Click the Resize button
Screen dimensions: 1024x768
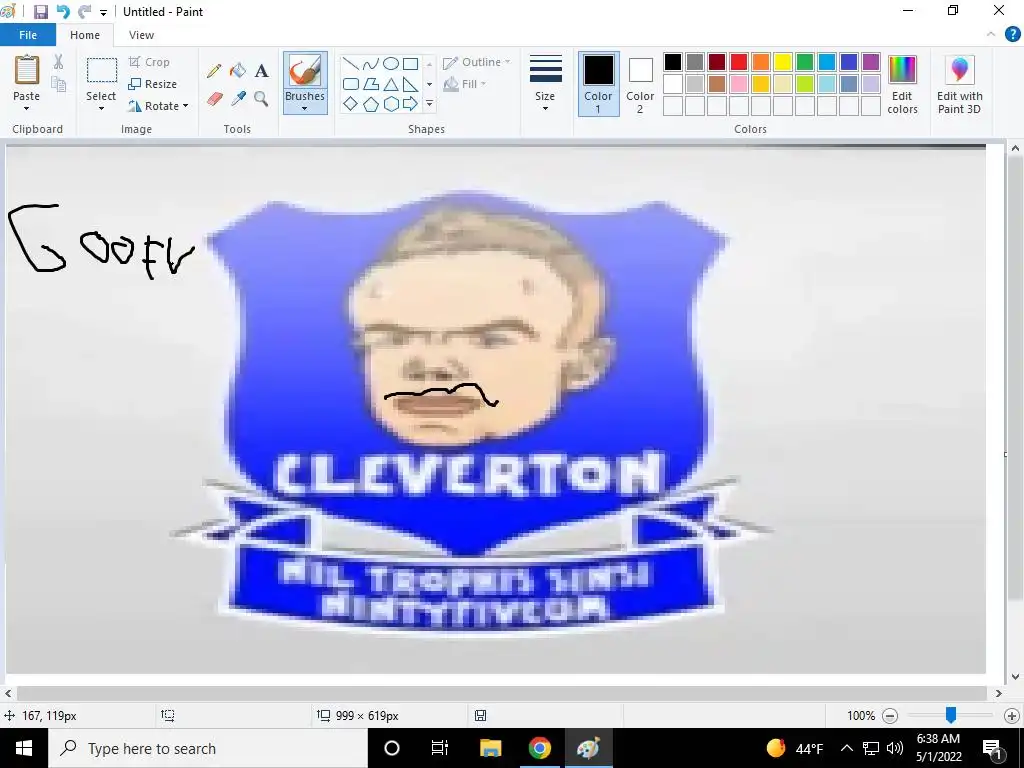click(152, 84)
